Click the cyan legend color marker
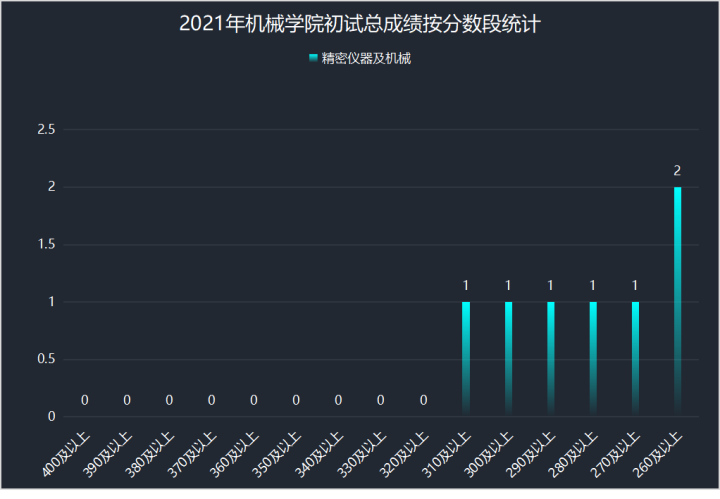This screenshot has height=499, width=720. pos(313,58)
